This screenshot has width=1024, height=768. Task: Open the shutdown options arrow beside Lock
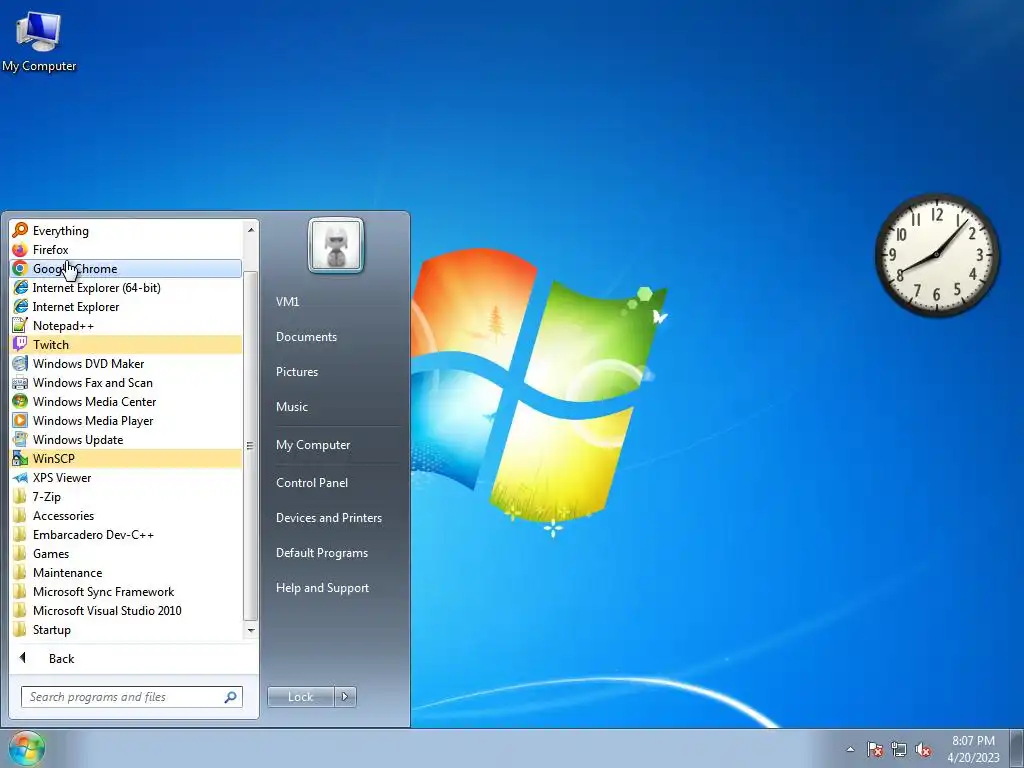click(x=345, y=697)
